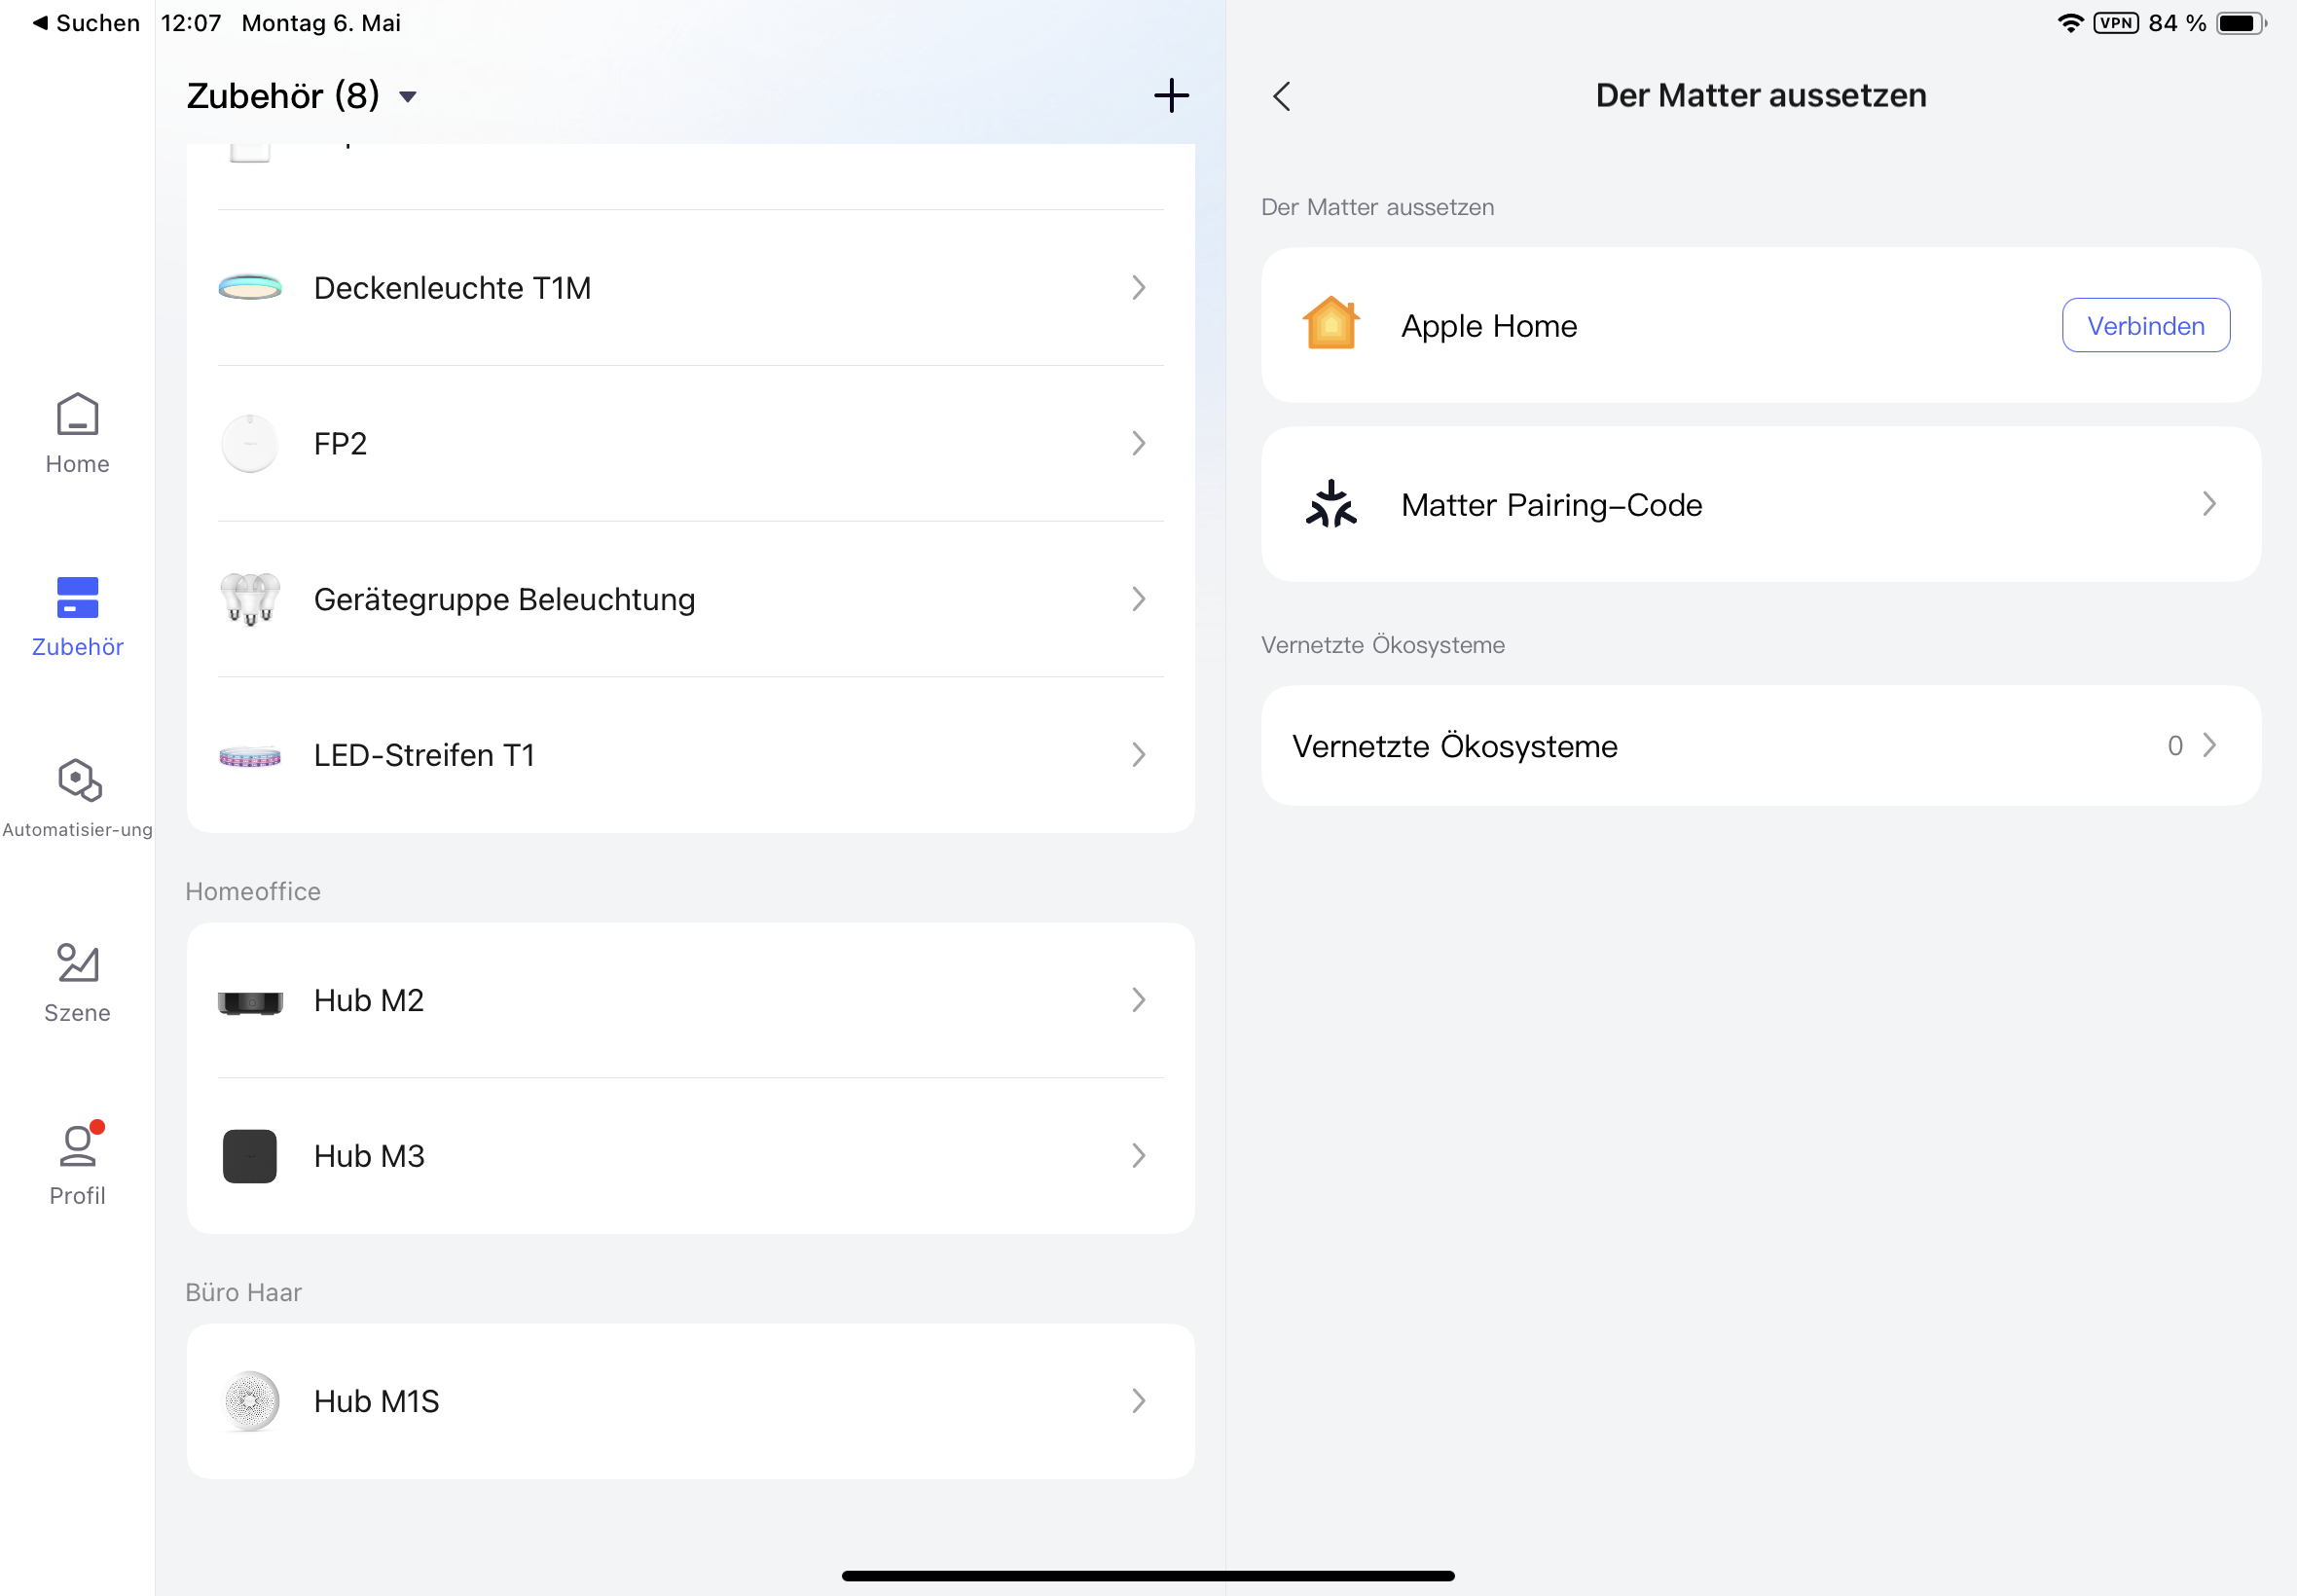Image resolution: width=2297 pixels, height=1596 pixels.
Task: Expand Vernetzte Ökosysteme row chevron
Action: click(x=2208, y=745)
